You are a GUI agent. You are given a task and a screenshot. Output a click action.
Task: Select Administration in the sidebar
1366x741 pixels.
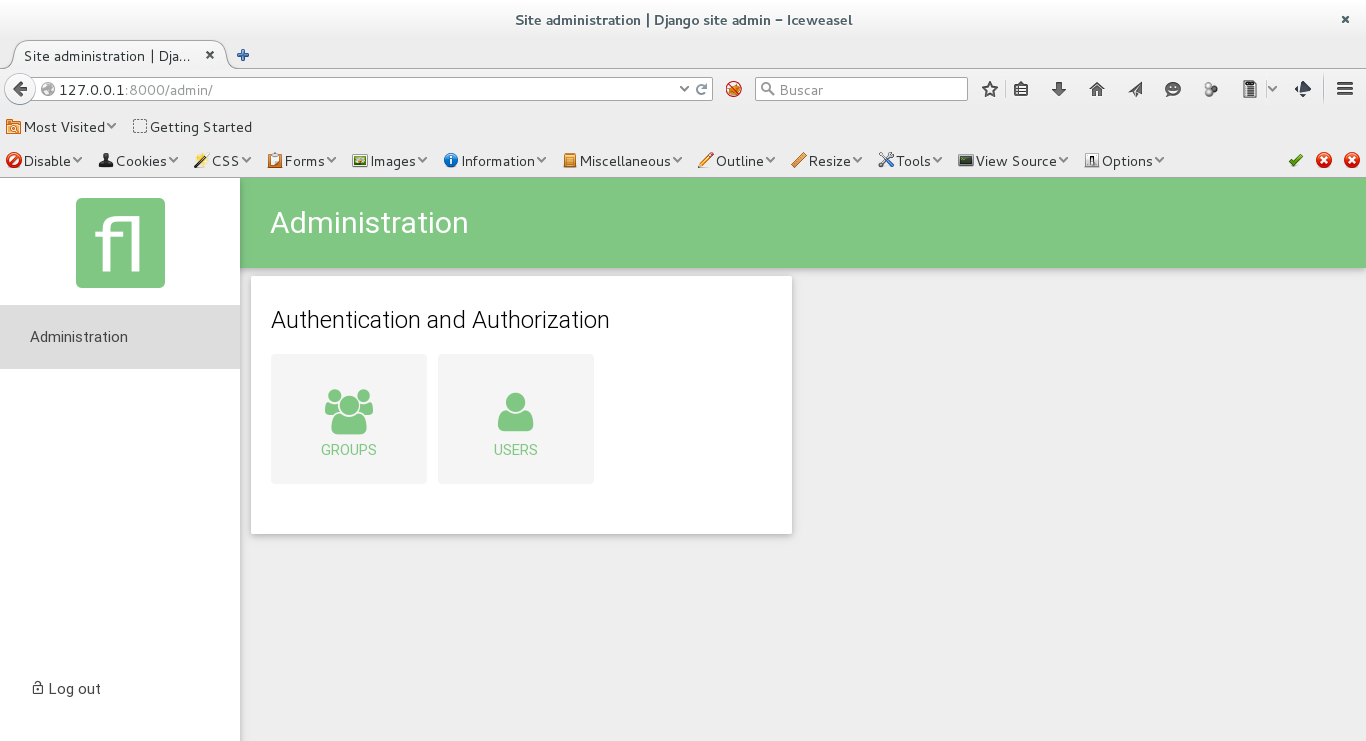(79, 337)
